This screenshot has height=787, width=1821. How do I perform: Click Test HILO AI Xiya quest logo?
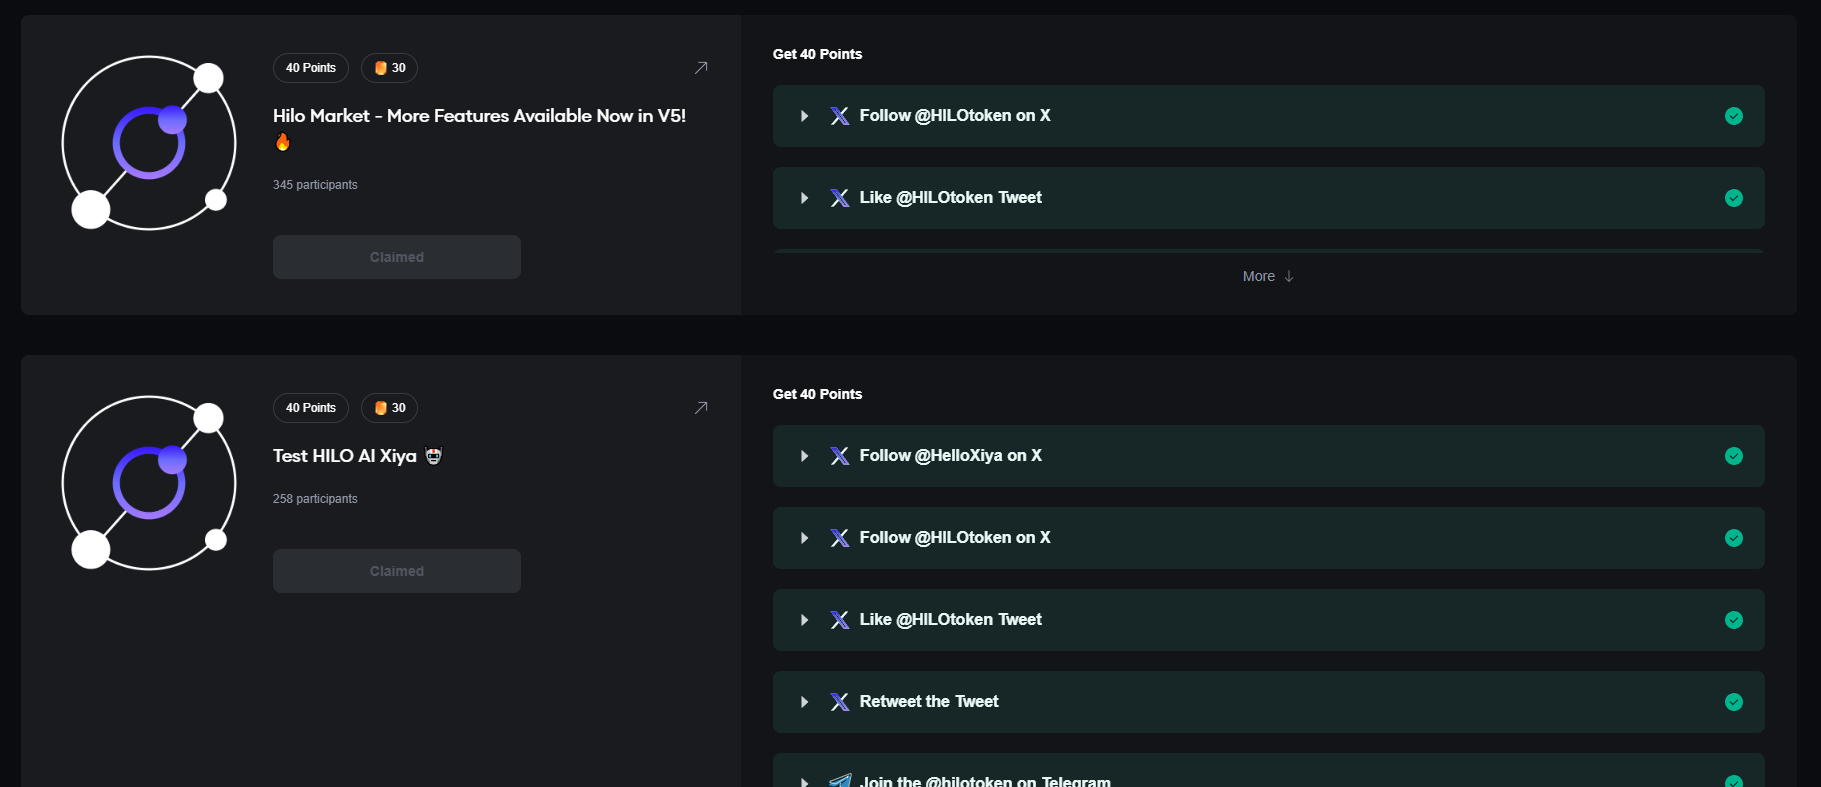[149, 483]
